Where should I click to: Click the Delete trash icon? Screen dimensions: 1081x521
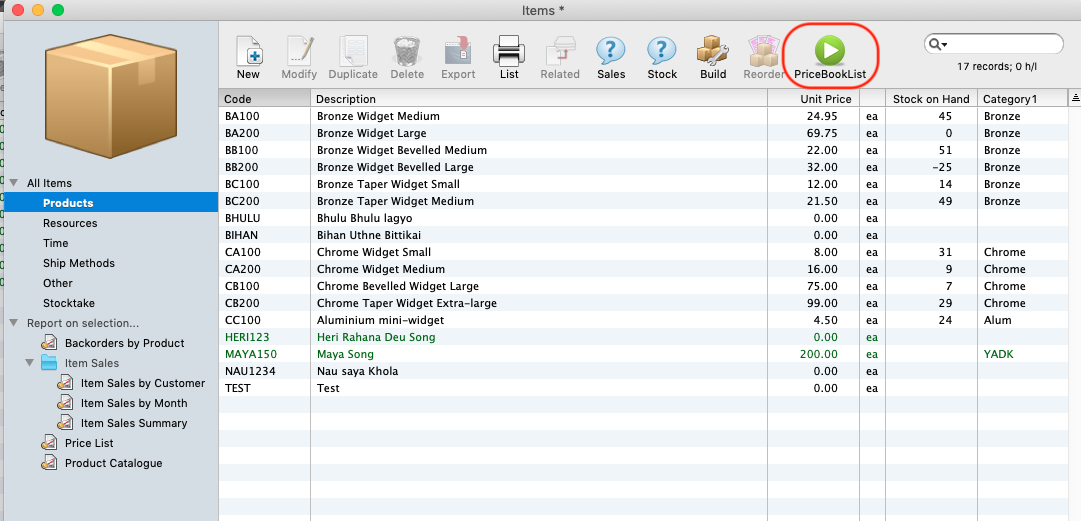click(407, 51)
